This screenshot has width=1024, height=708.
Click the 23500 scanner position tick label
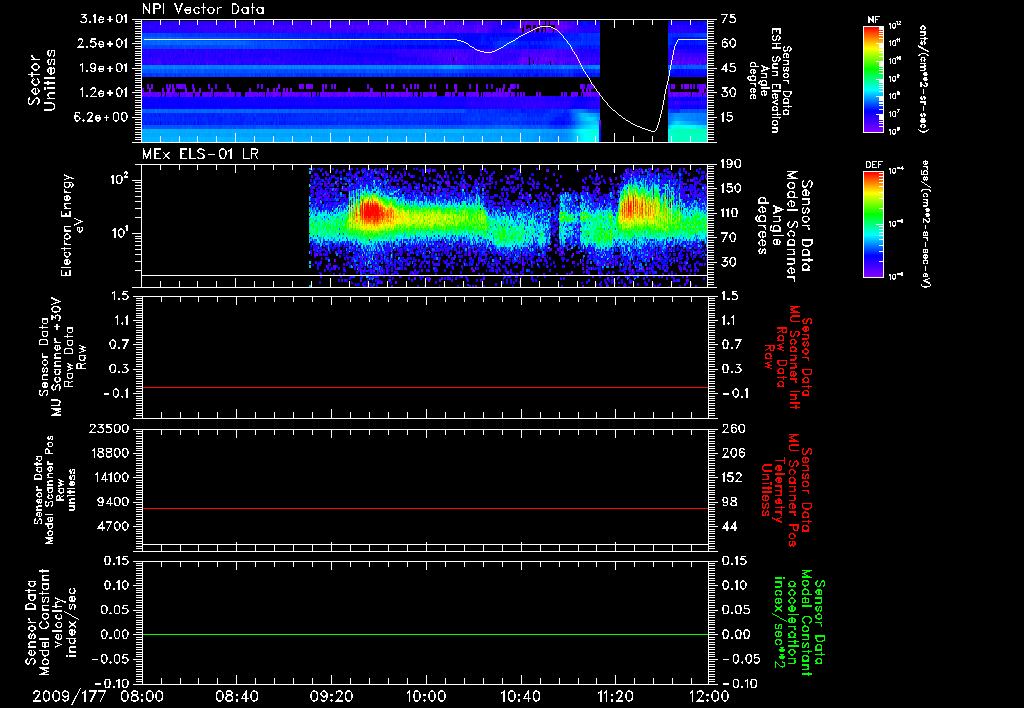tap(107, 428)
